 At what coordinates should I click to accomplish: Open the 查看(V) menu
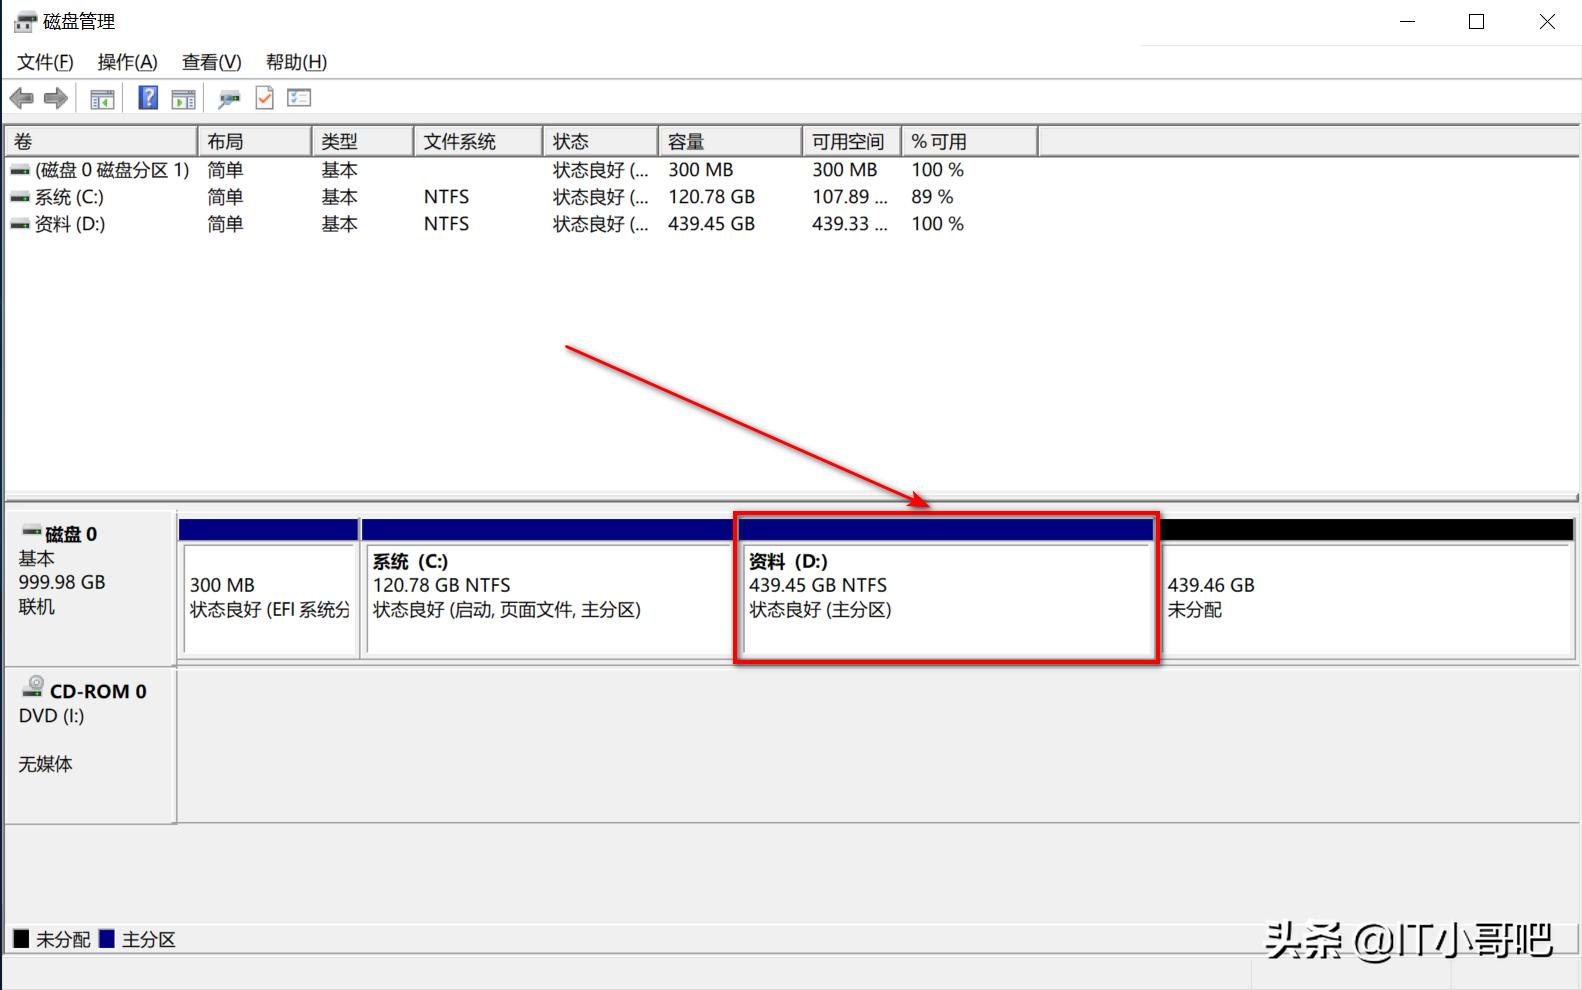pos(211,62)
